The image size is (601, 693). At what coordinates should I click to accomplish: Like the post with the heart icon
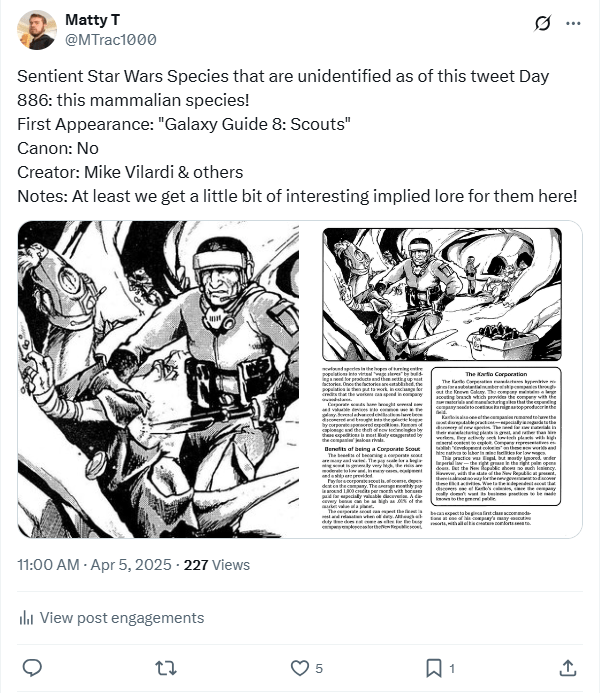pos(300,668)
